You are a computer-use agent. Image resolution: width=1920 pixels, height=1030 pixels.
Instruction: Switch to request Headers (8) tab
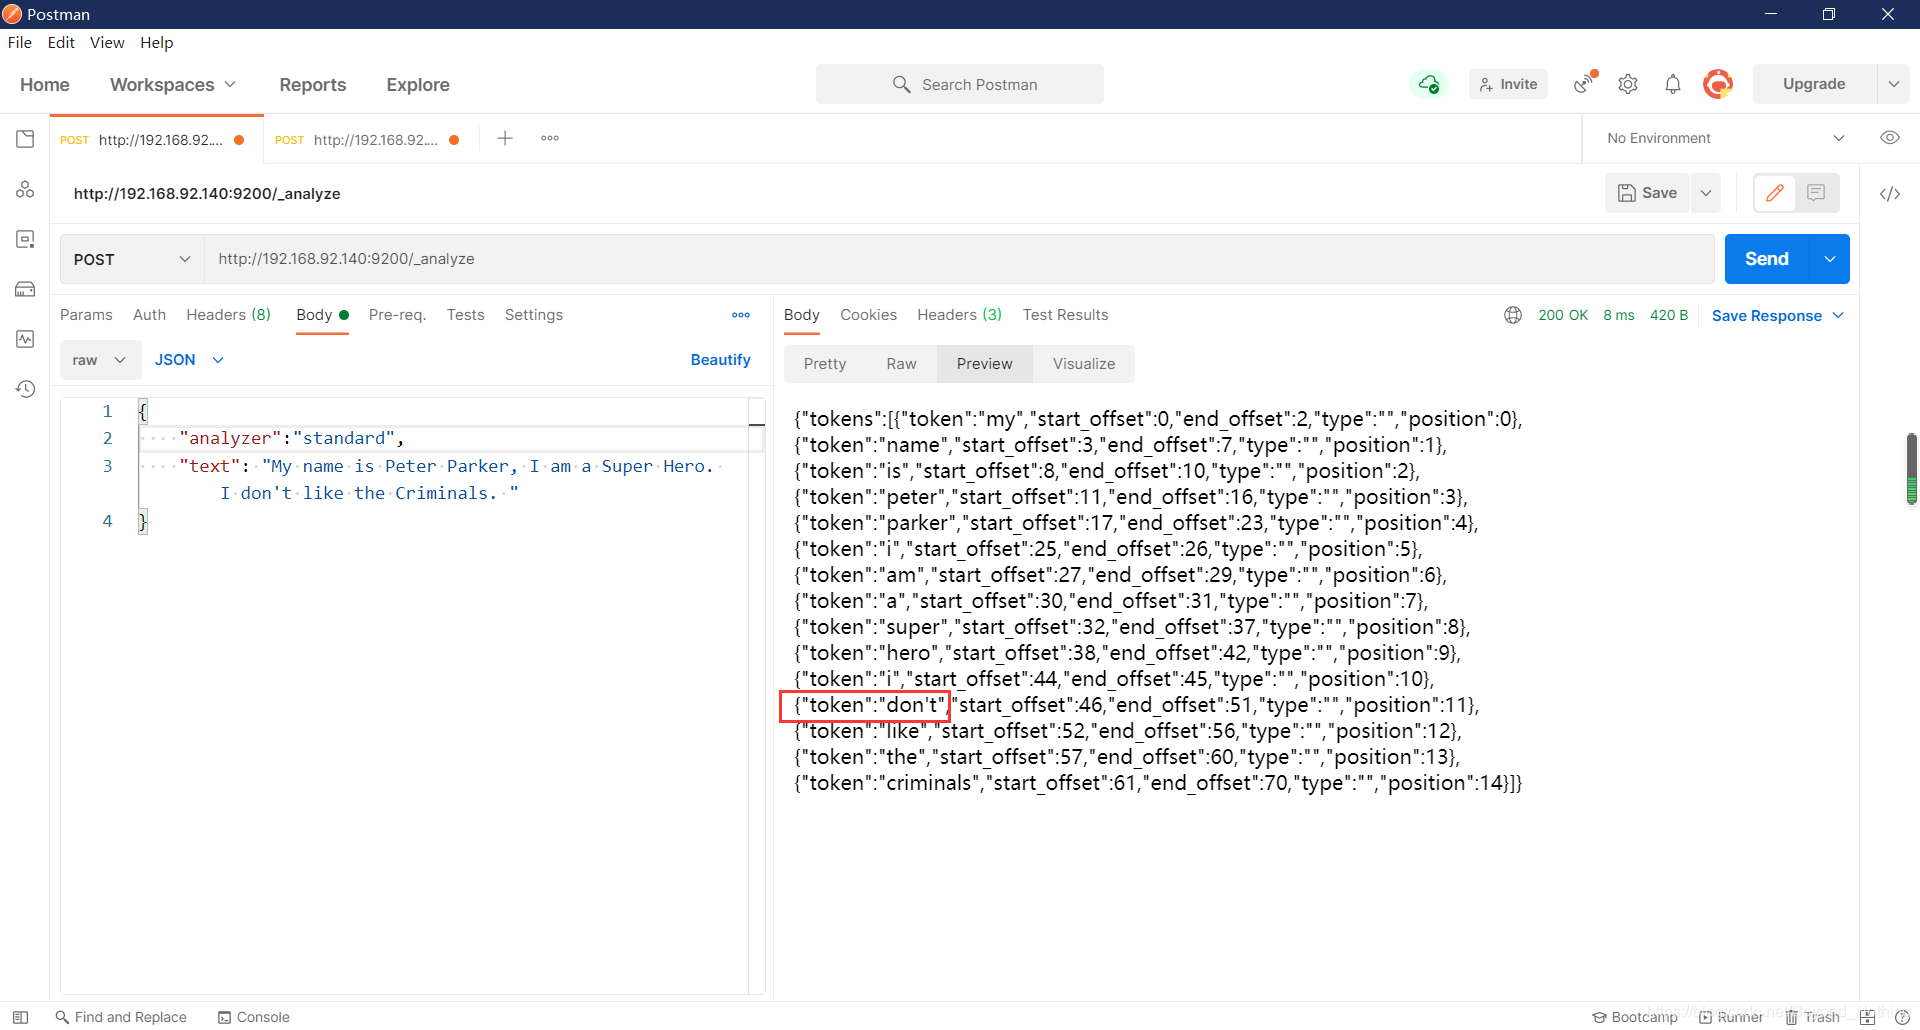pyautogui.click(x=229, y=315)
